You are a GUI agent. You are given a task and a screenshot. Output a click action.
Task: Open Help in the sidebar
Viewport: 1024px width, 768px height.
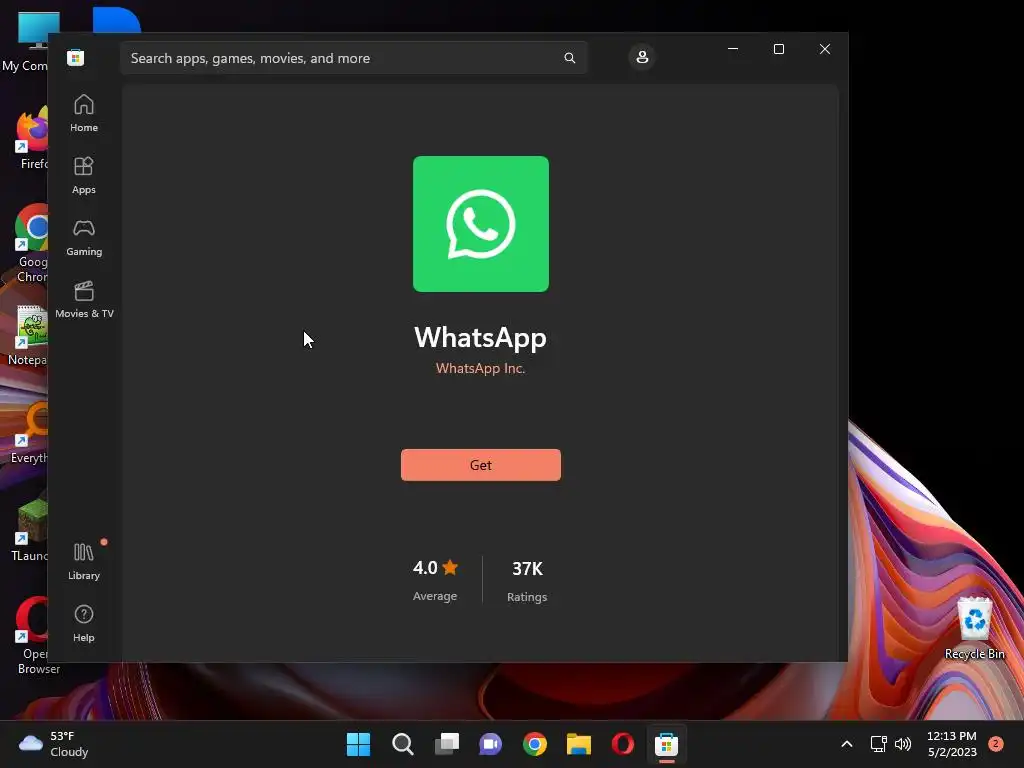[x=84, y=623]
